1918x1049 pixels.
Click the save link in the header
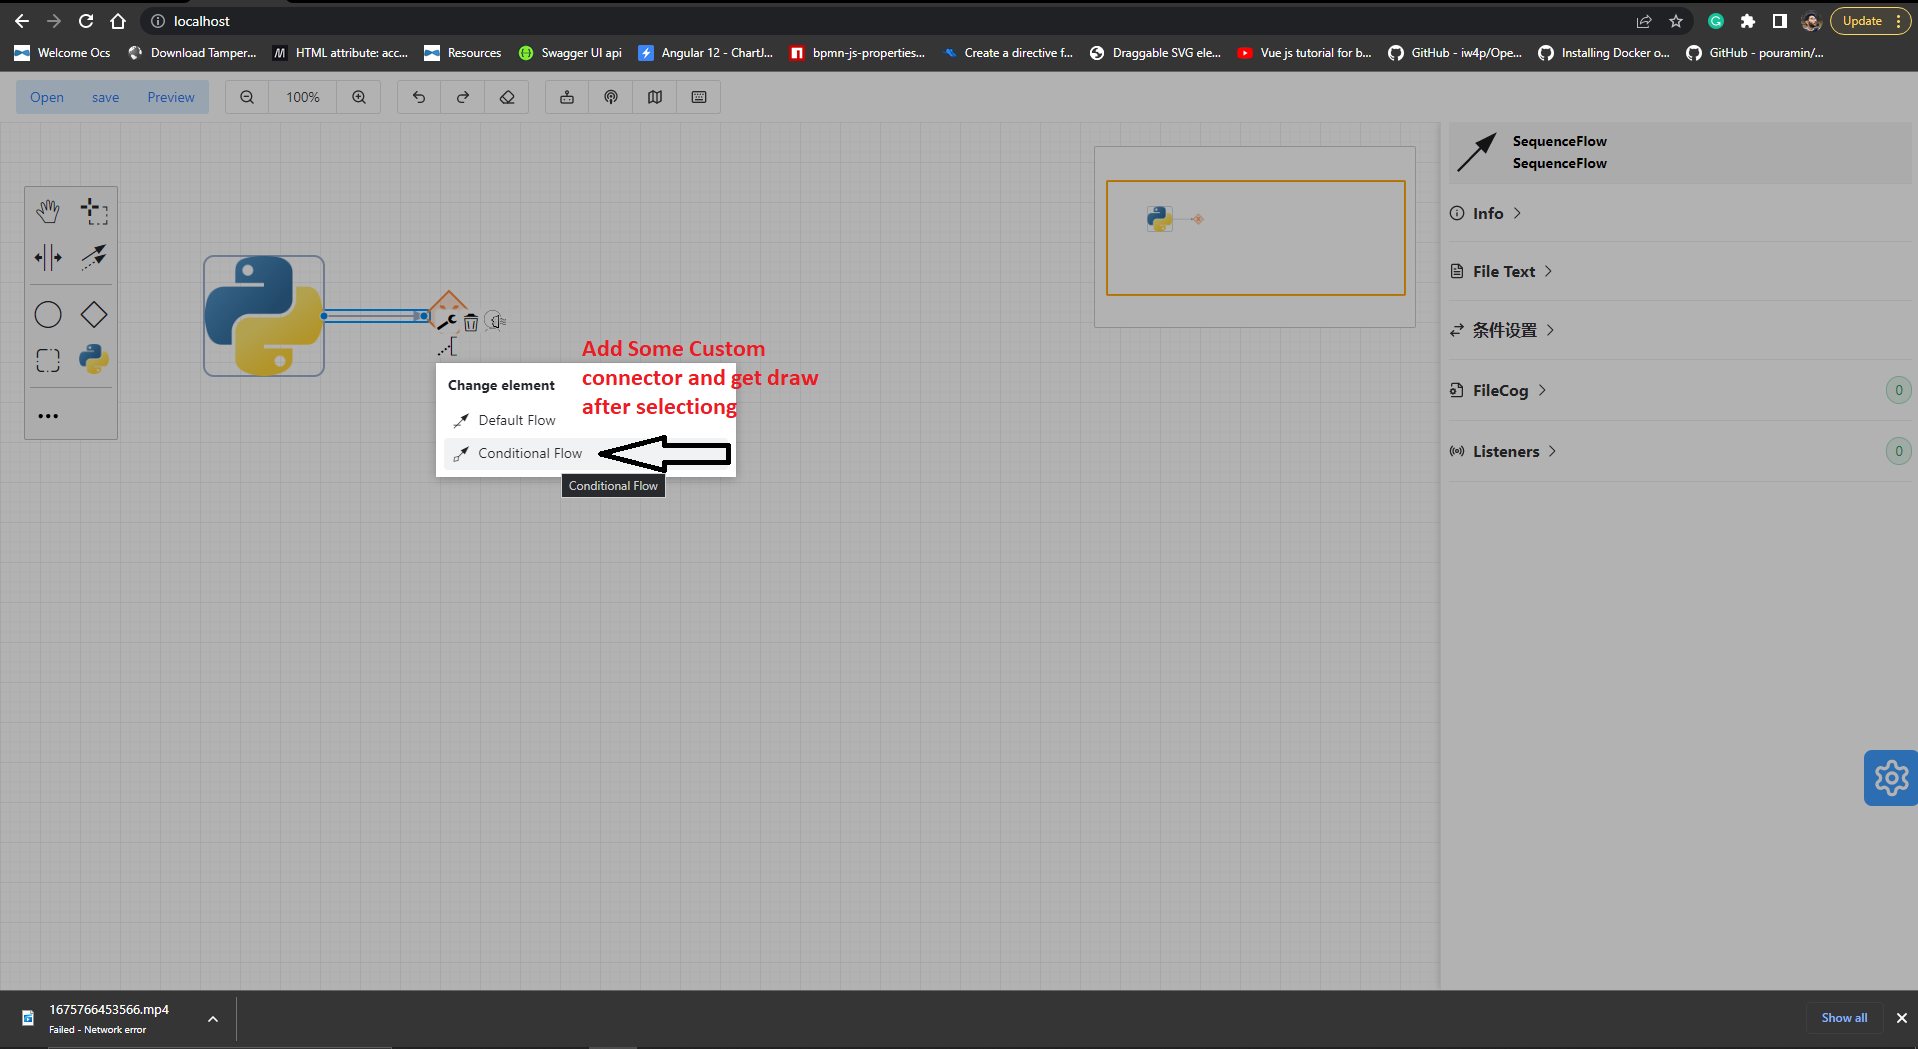(105, 97)
